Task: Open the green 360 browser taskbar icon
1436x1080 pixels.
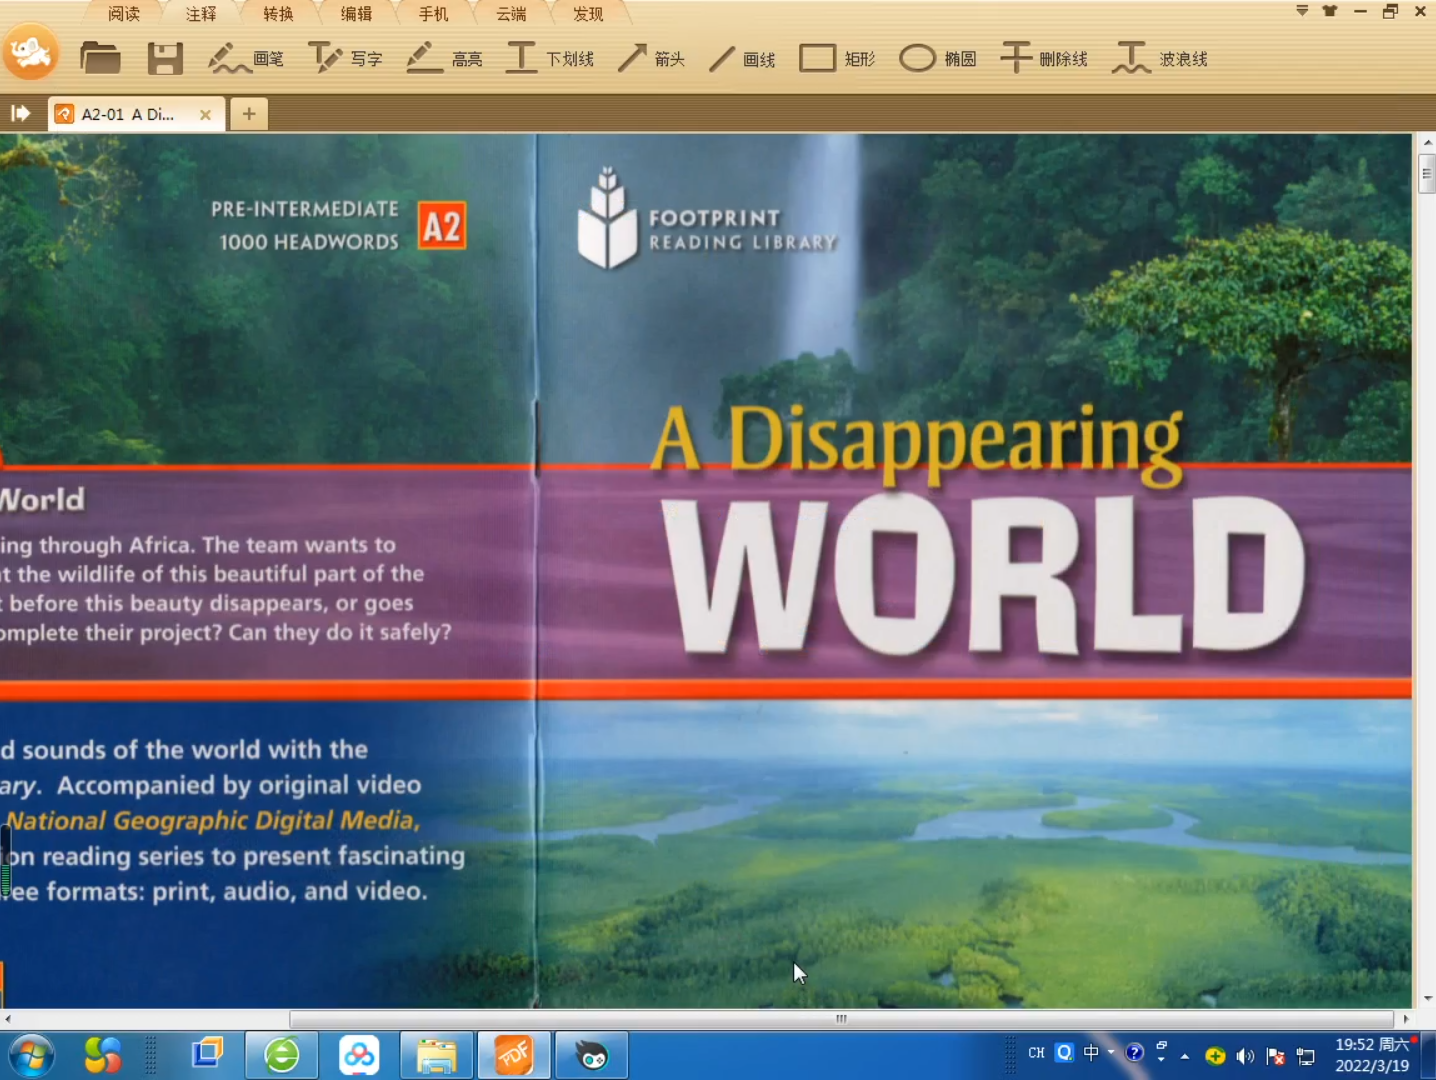Action: click(x=282, y=1055)
